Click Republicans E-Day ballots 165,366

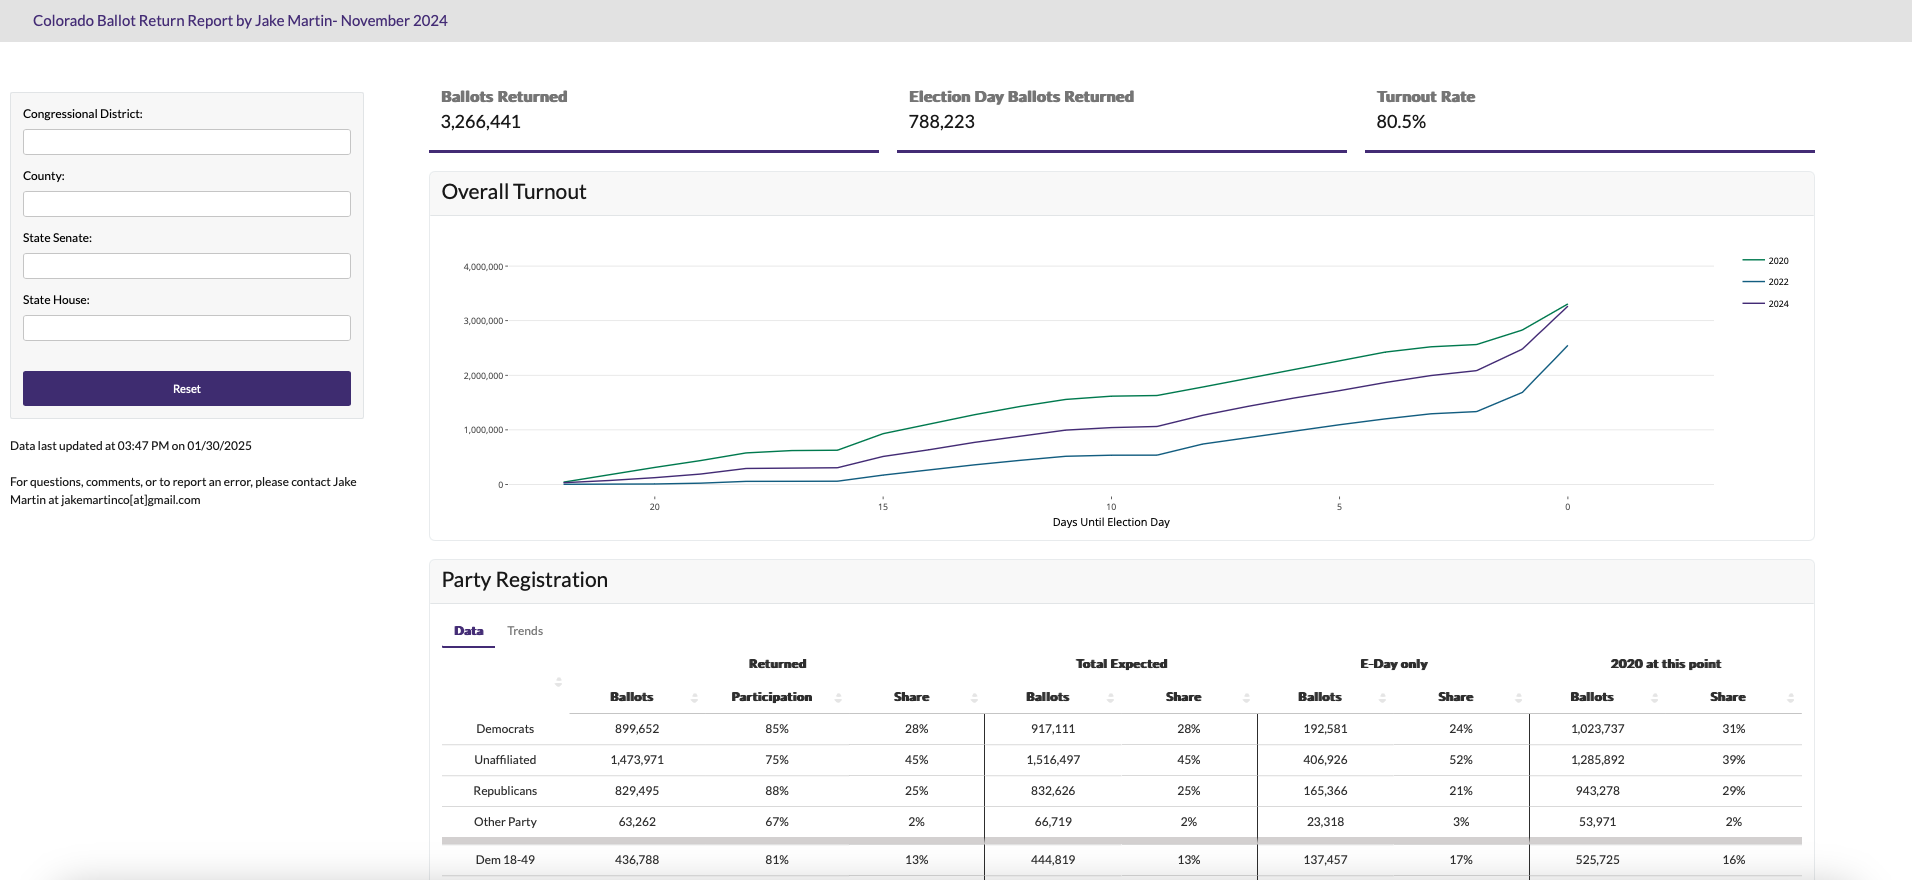(x=1325, y=791)
